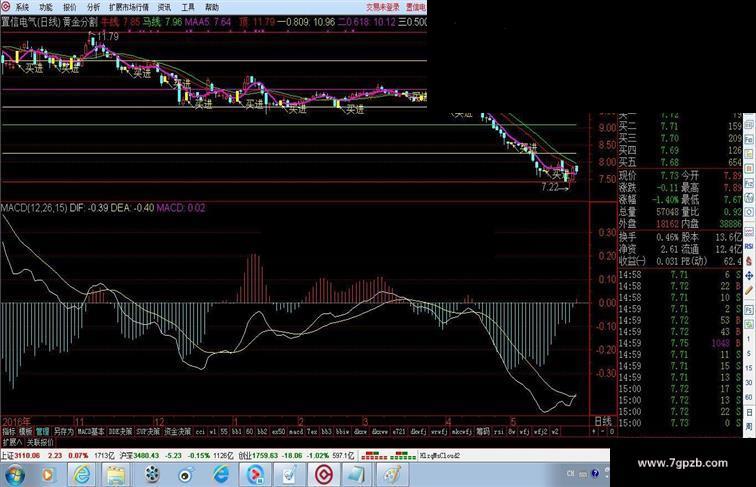This screenshot has height=487, width=756.
Task: Click the wavy chart-lines icon in sidebar
Action: (749, 231)
